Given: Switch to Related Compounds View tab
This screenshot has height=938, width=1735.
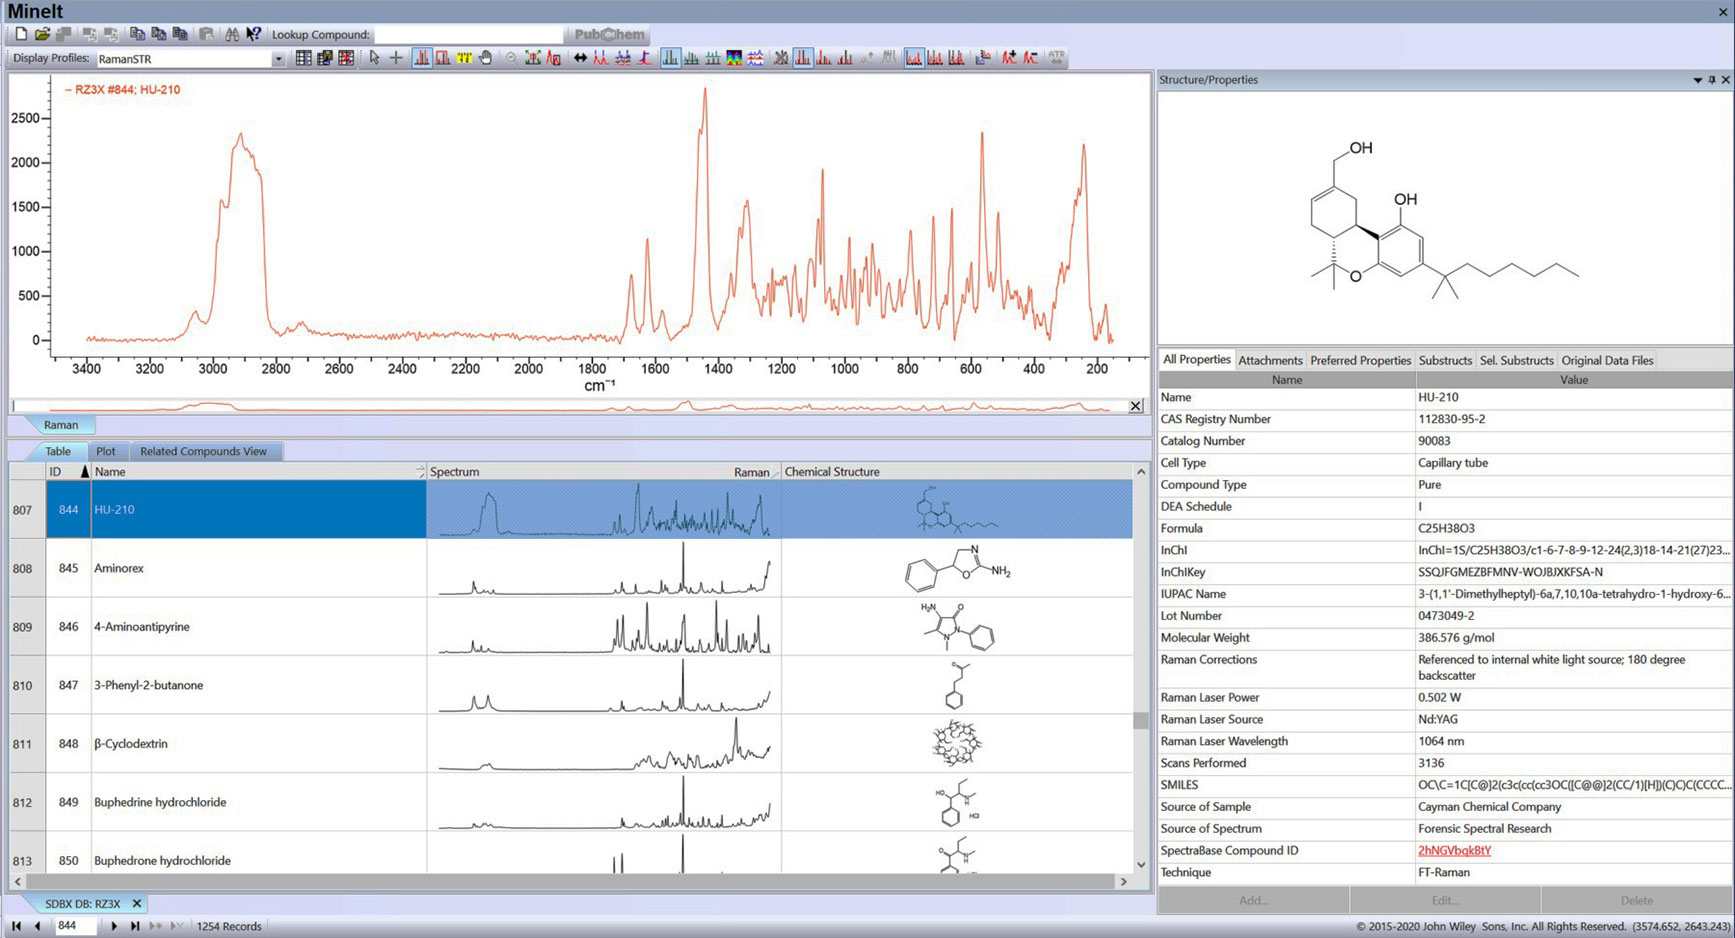Looking at the screenshot, I should pyautogui.click(x=203, y=451).
